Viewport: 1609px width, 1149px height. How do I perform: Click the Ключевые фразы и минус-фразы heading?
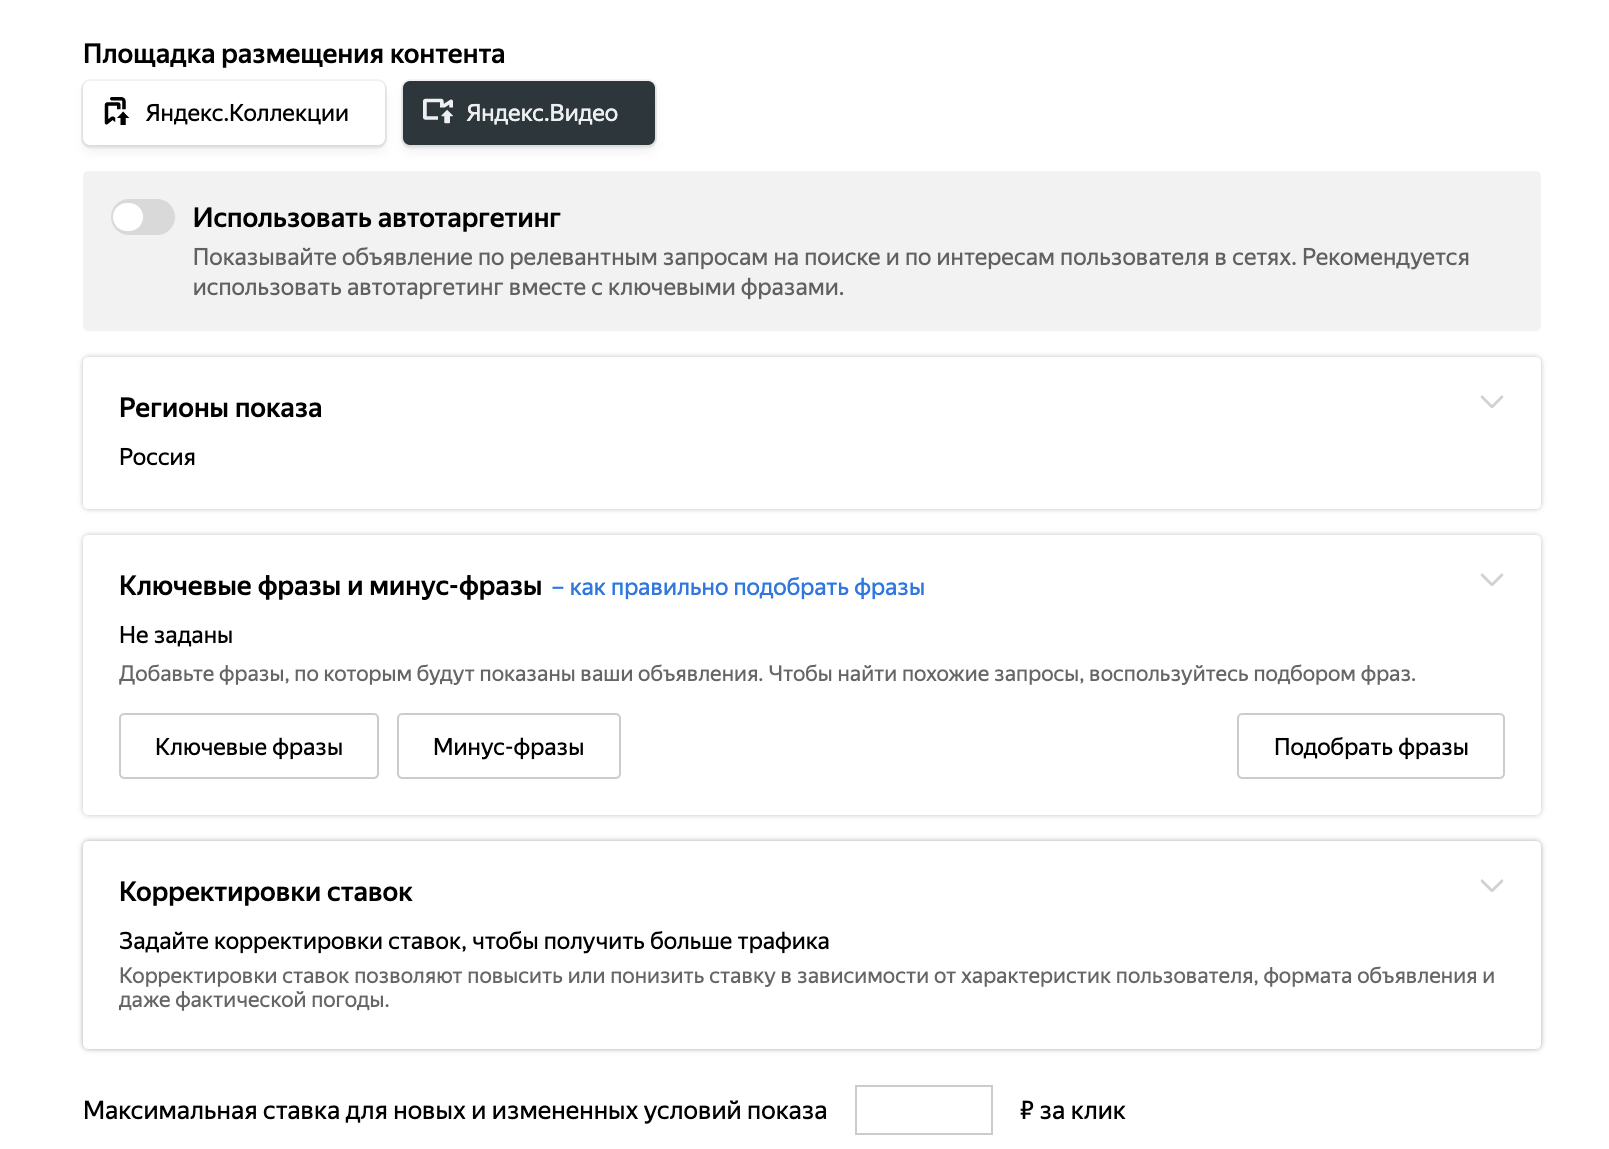[x=330, y=586]
